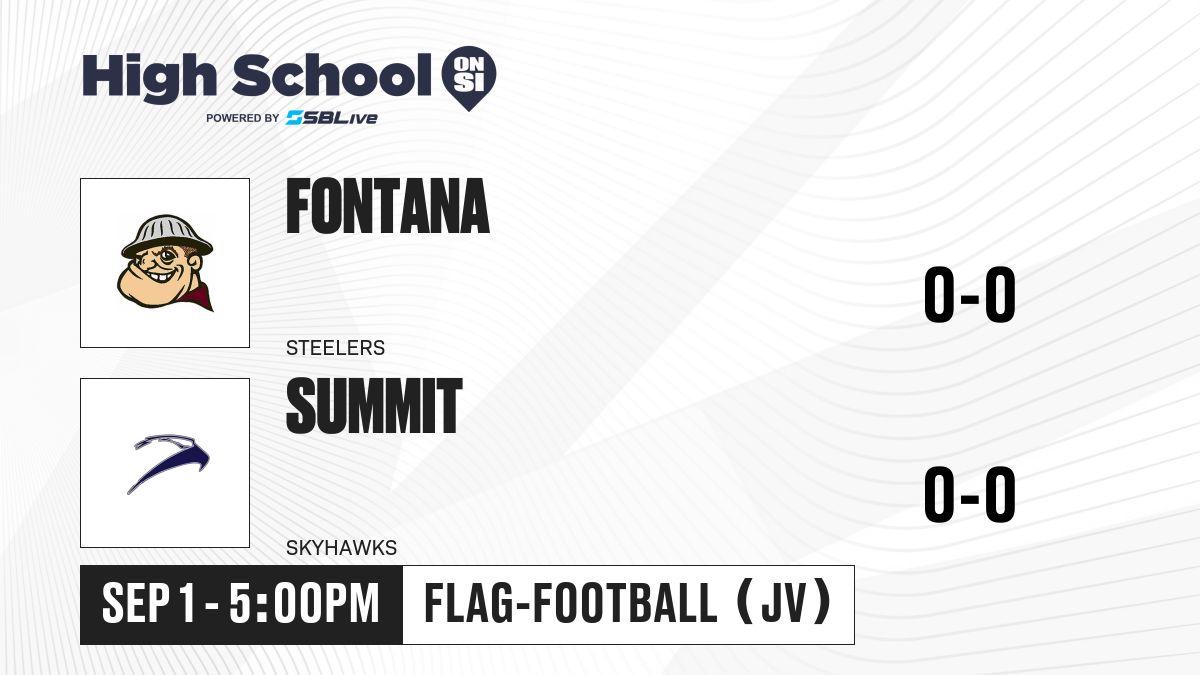Click Summit's 0-0 record
Viewport: 1200px width, 675px height.
(x=969, y=495)
